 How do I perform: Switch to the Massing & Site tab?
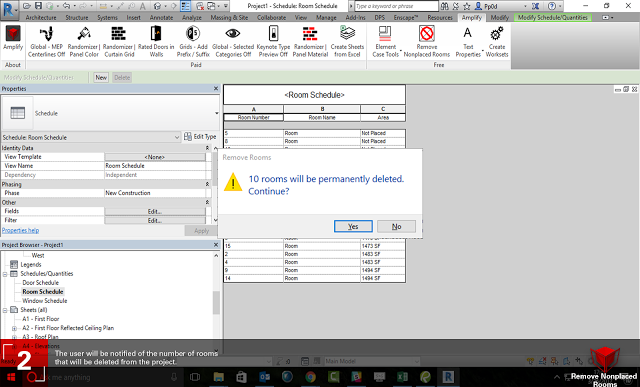click(x=229, y=18)
